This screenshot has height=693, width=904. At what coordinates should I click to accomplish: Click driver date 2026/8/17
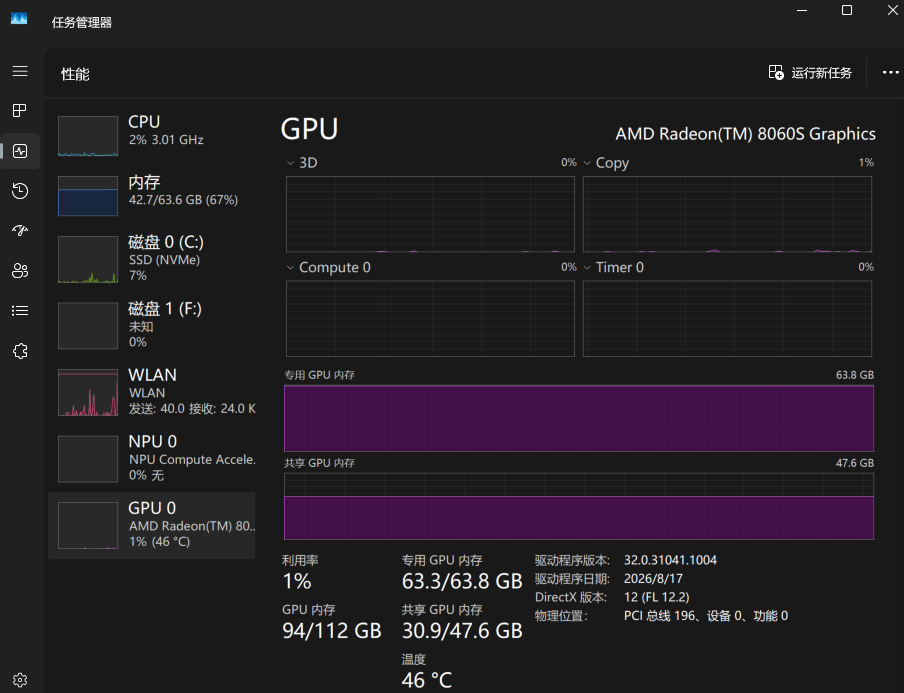(653, 578)
